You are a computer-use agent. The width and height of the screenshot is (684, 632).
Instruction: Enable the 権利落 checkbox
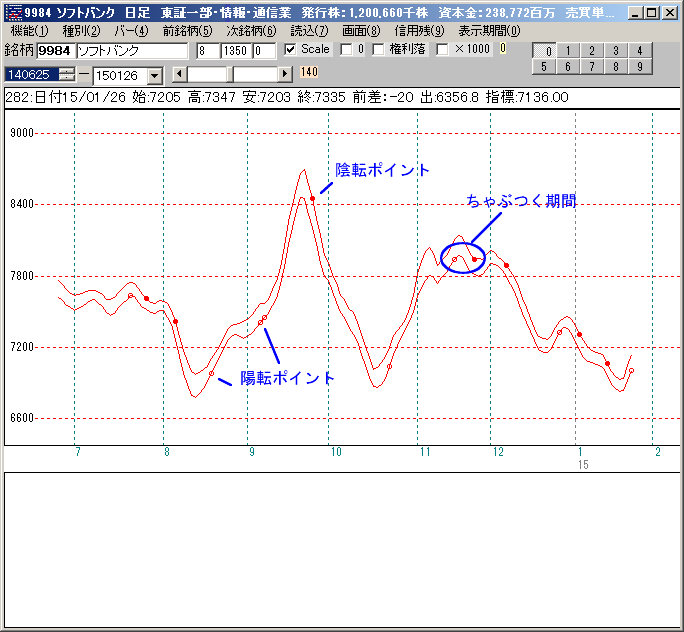[x=379, y=49]
